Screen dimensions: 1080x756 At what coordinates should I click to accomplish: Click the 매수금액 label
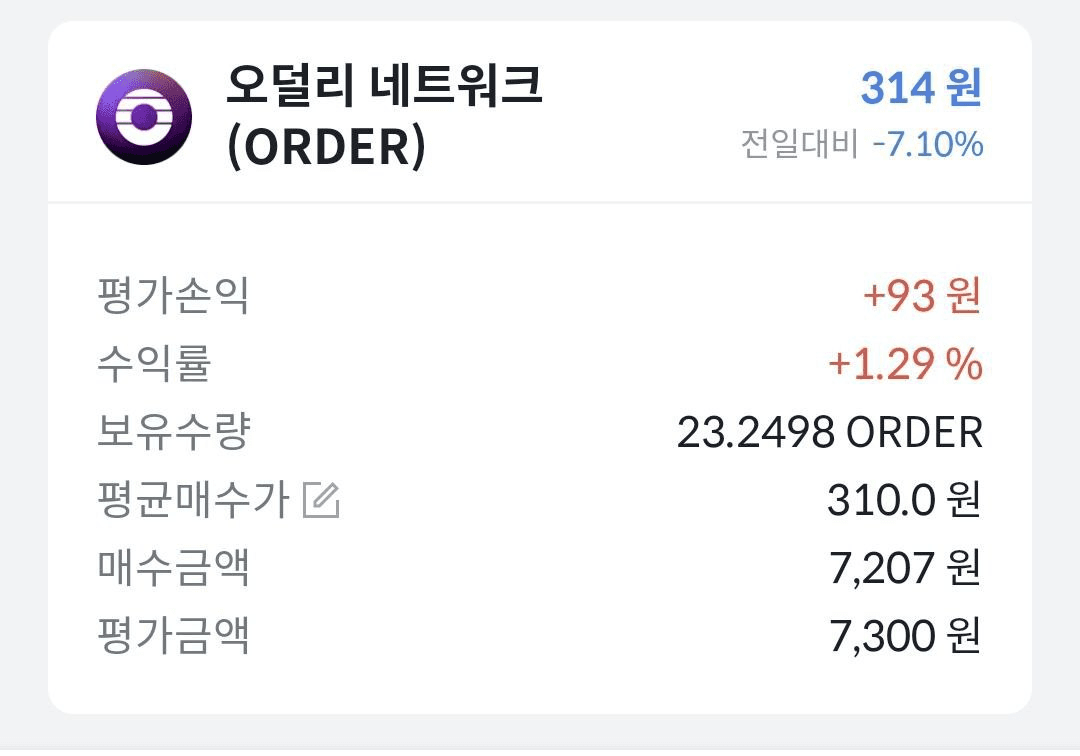click(x=173, y=567)
